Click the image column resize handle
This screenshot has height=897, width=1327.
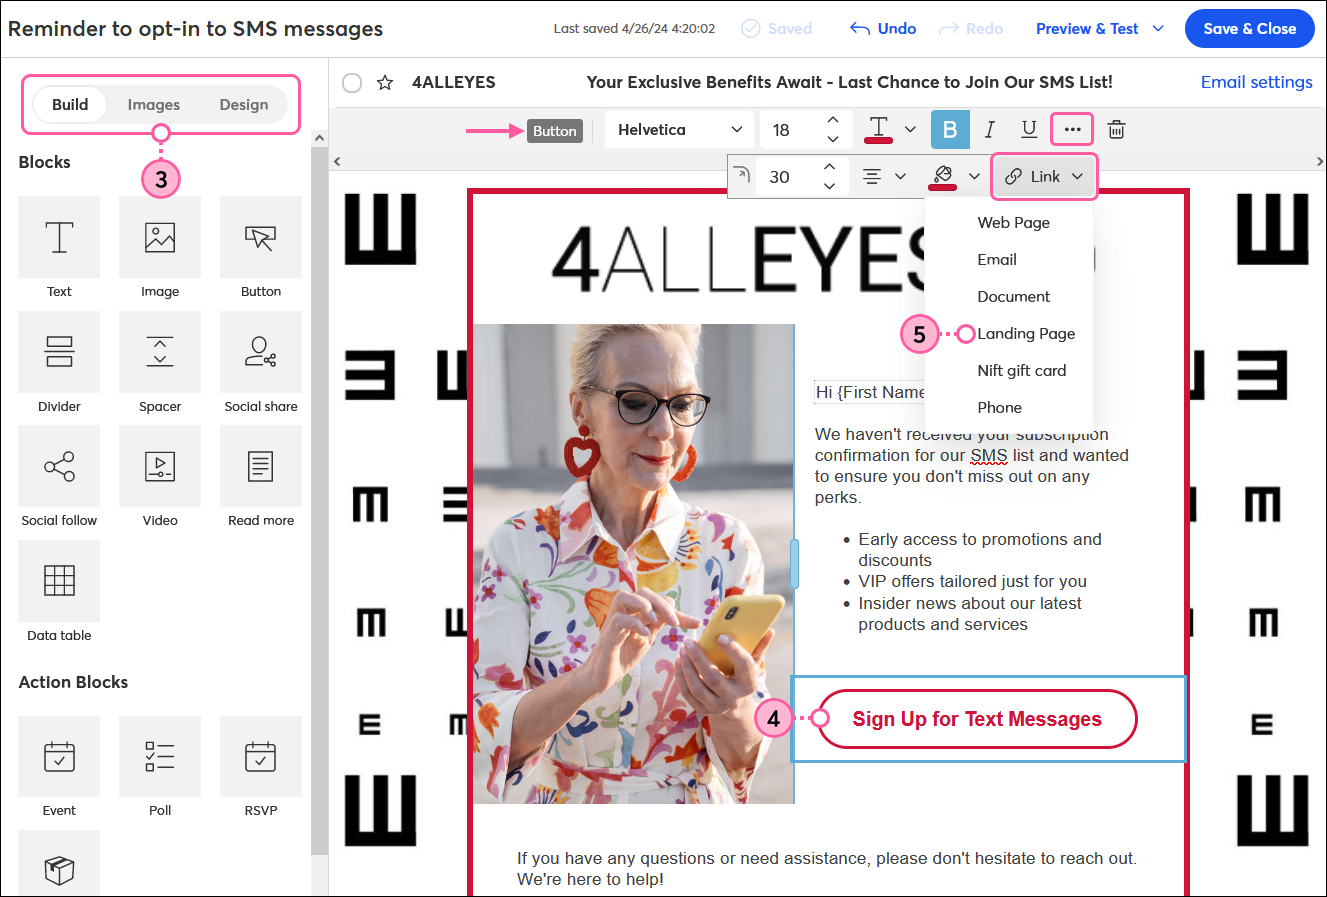tap(795, 563)
